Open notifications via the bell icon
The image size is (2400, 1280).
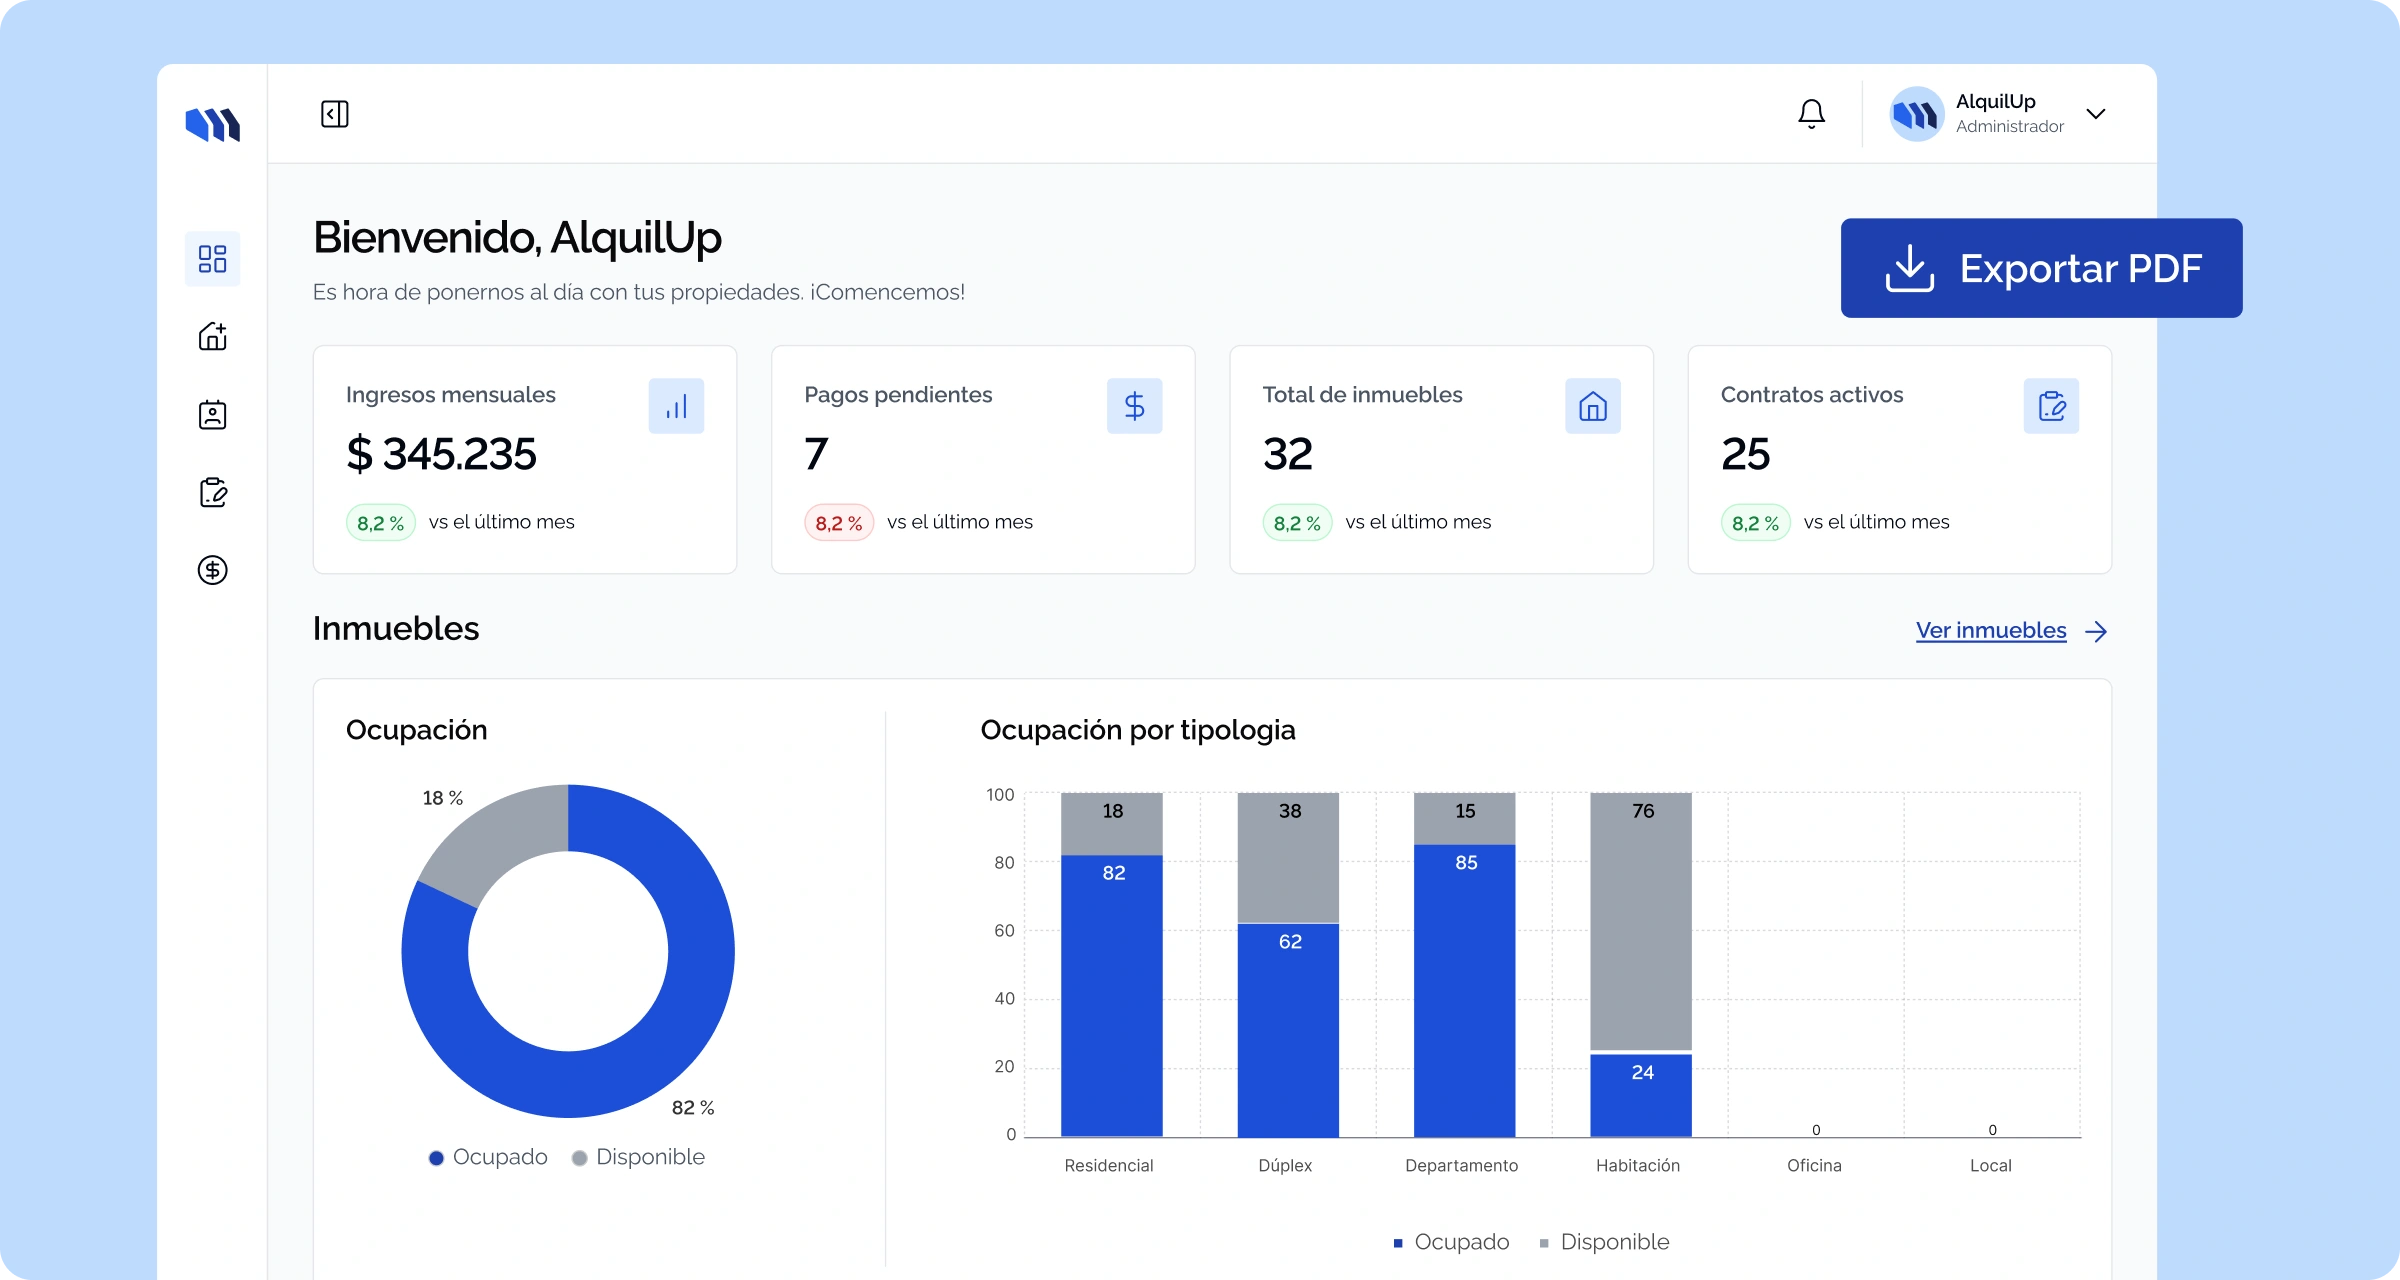1810,113
